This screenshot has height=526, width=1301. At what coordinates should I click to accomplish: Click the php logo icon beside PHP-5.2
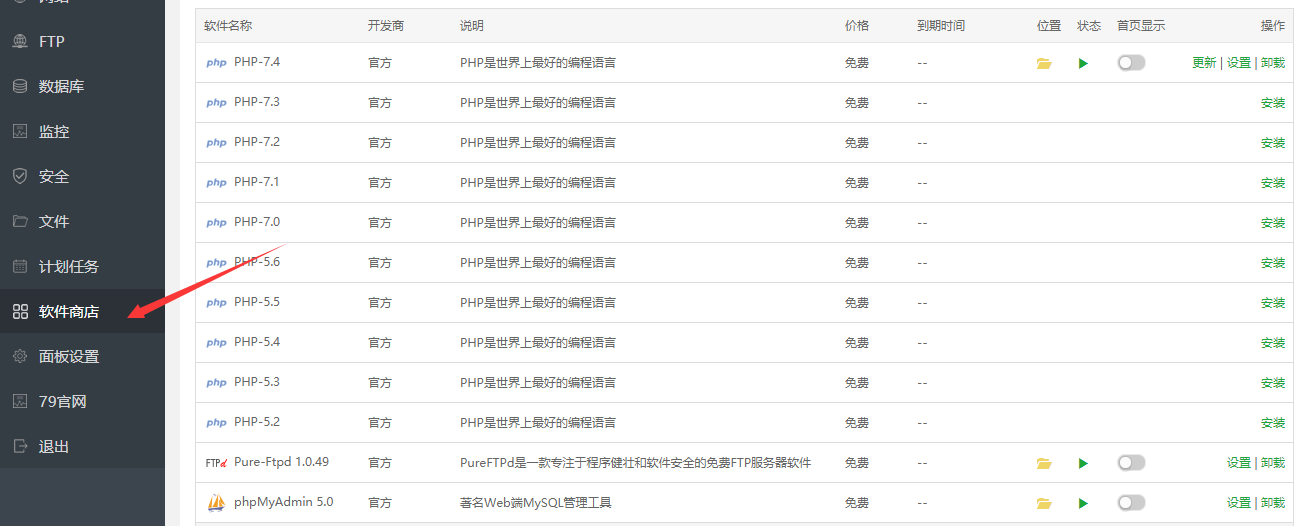coord(216,422)
